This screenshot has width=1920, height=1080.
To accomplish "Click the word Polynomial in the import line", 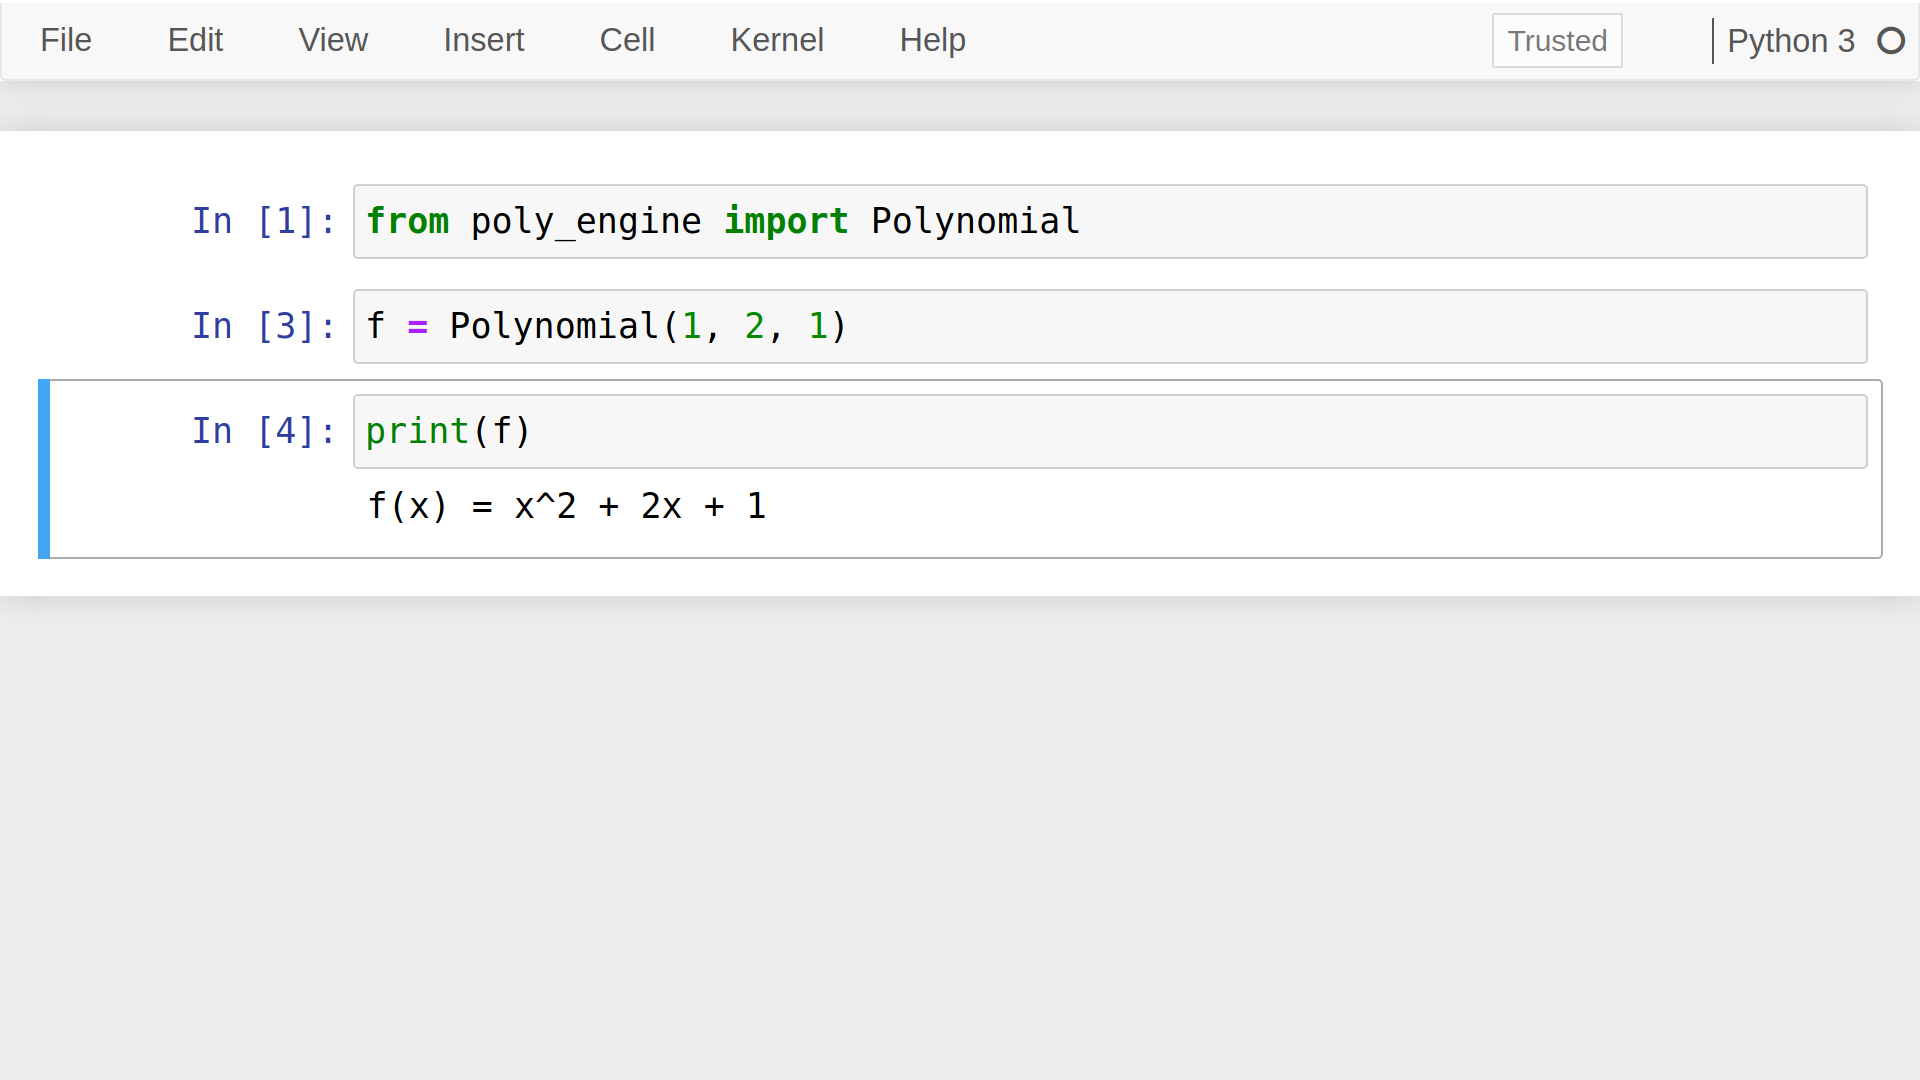I will click(975, 221).
